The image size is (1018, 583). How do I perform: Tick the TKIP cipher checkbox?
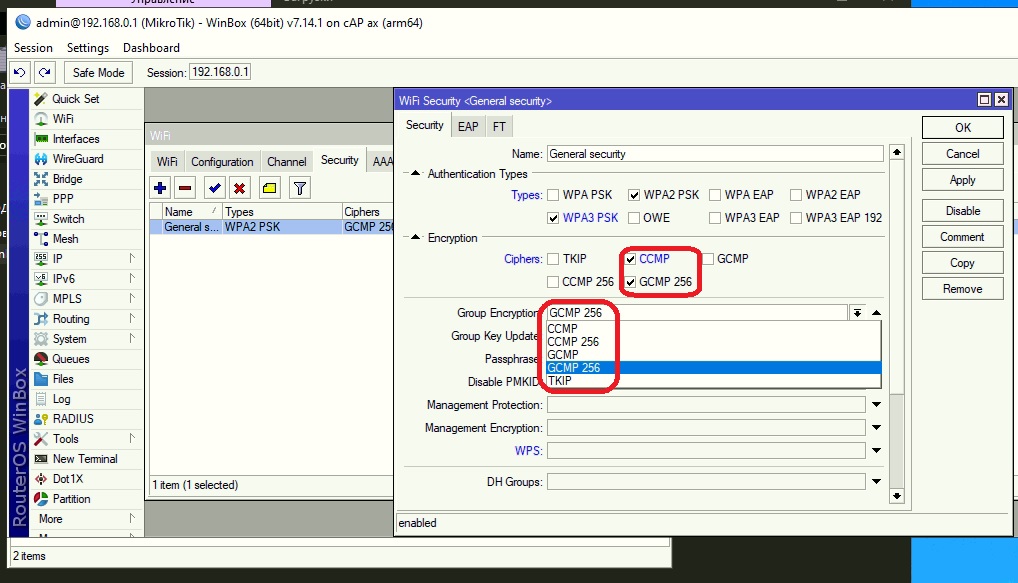coord(553,259)
